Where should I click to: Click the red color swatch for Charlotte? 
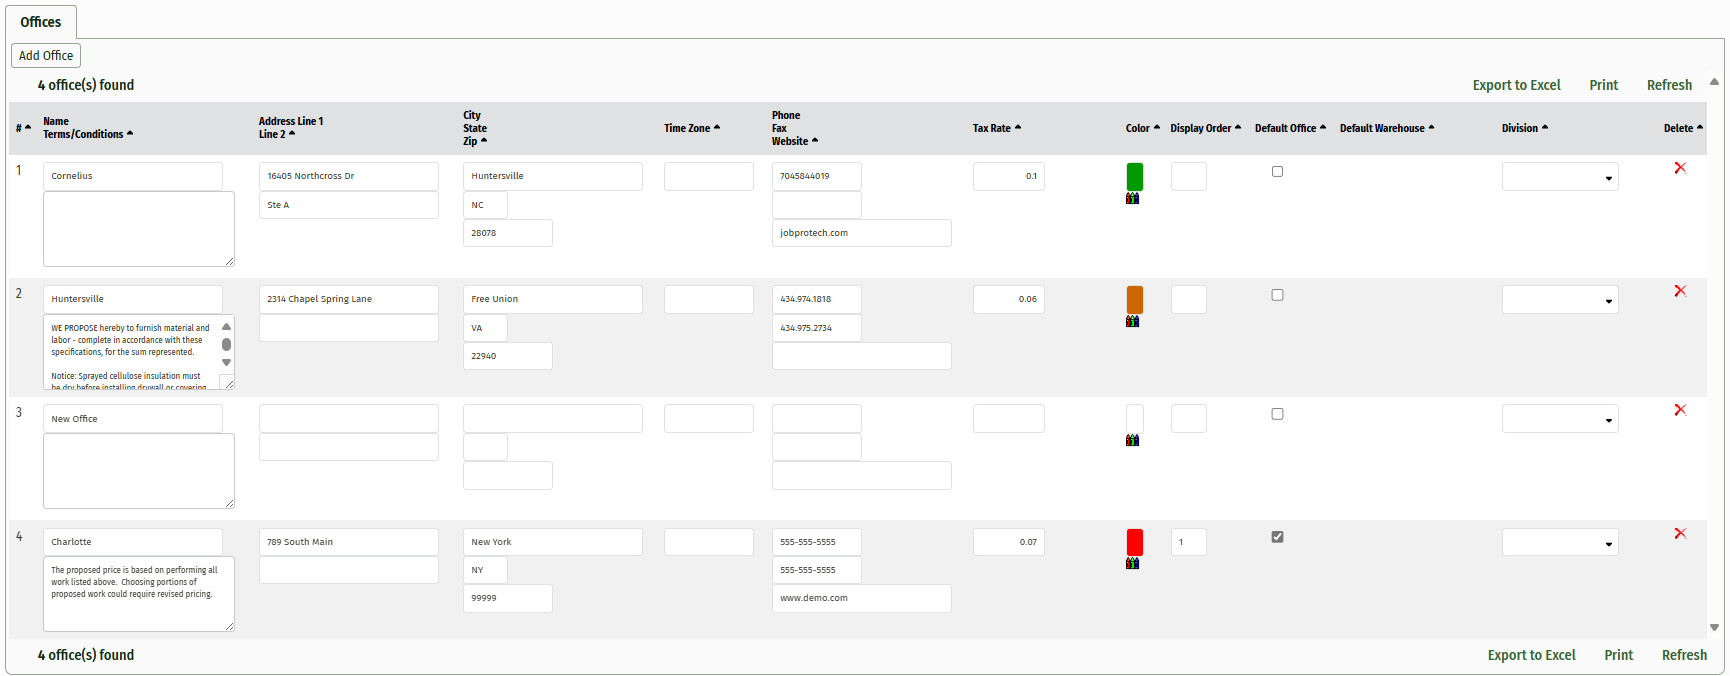coord(1134,542)
